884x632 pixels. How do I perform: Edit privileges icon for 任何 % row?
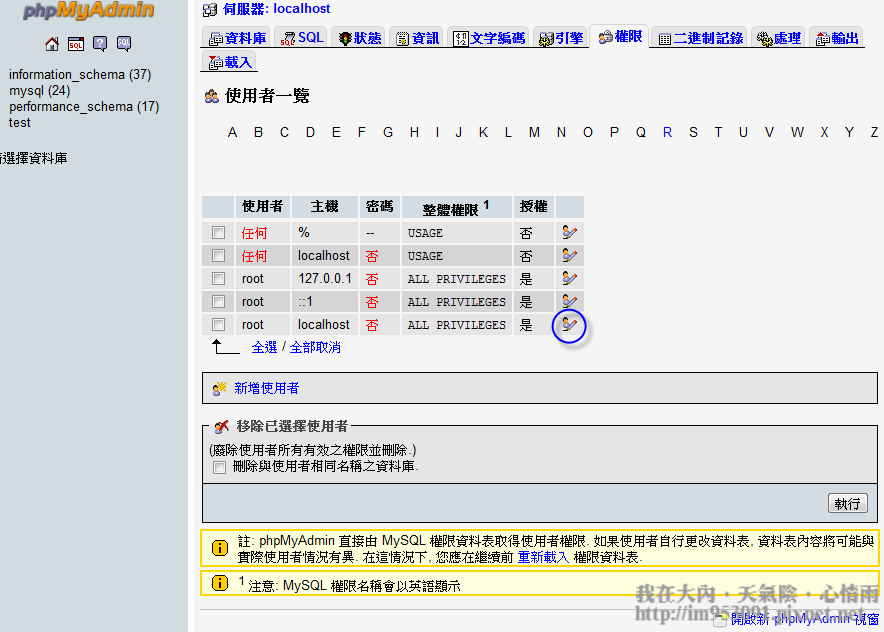click(x=569, y=232)
